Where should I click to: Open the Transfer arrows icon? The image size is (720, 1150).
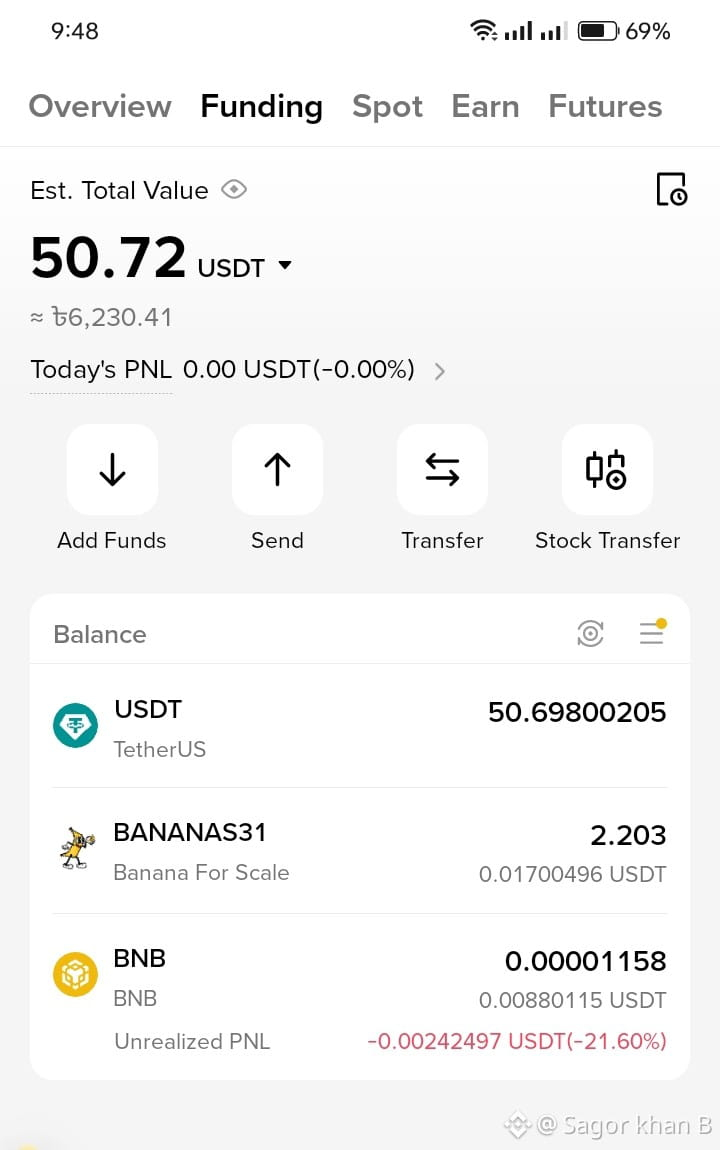tap(442, 469)
